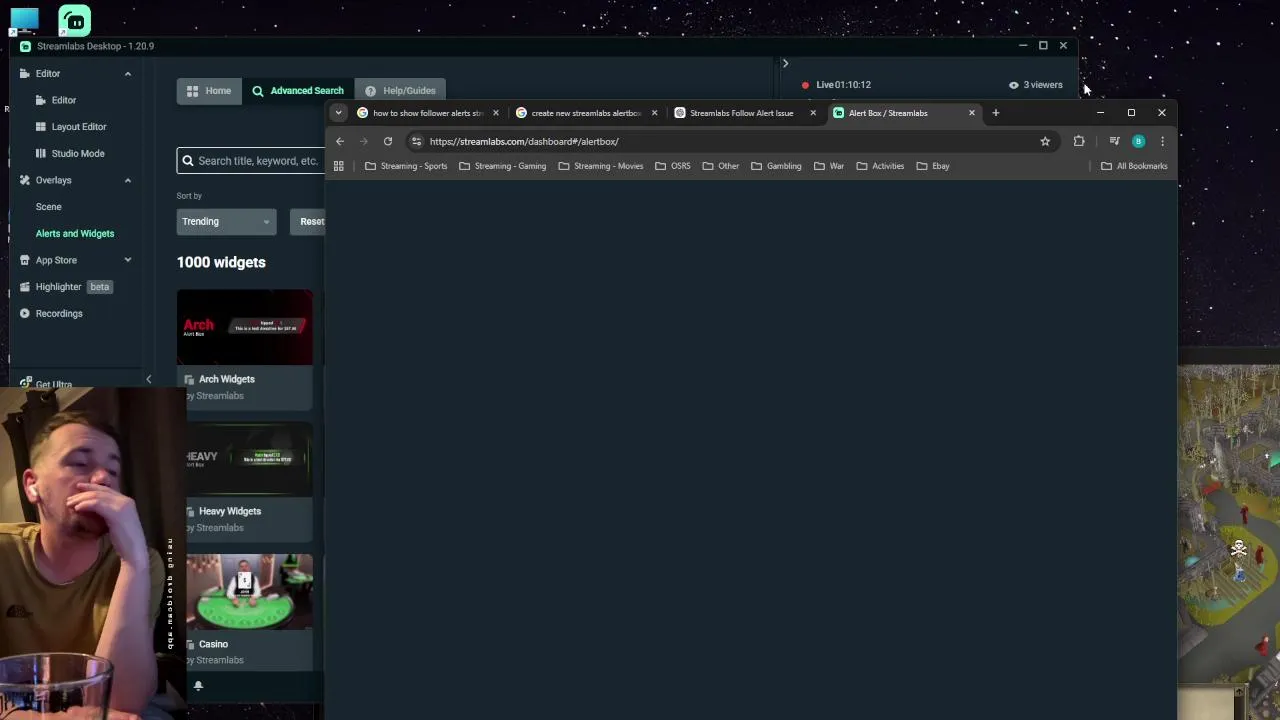Open Recordings in Streamlabs sidebar
The width and height of the screenshot is (1280, 720).
pos(51,313)
